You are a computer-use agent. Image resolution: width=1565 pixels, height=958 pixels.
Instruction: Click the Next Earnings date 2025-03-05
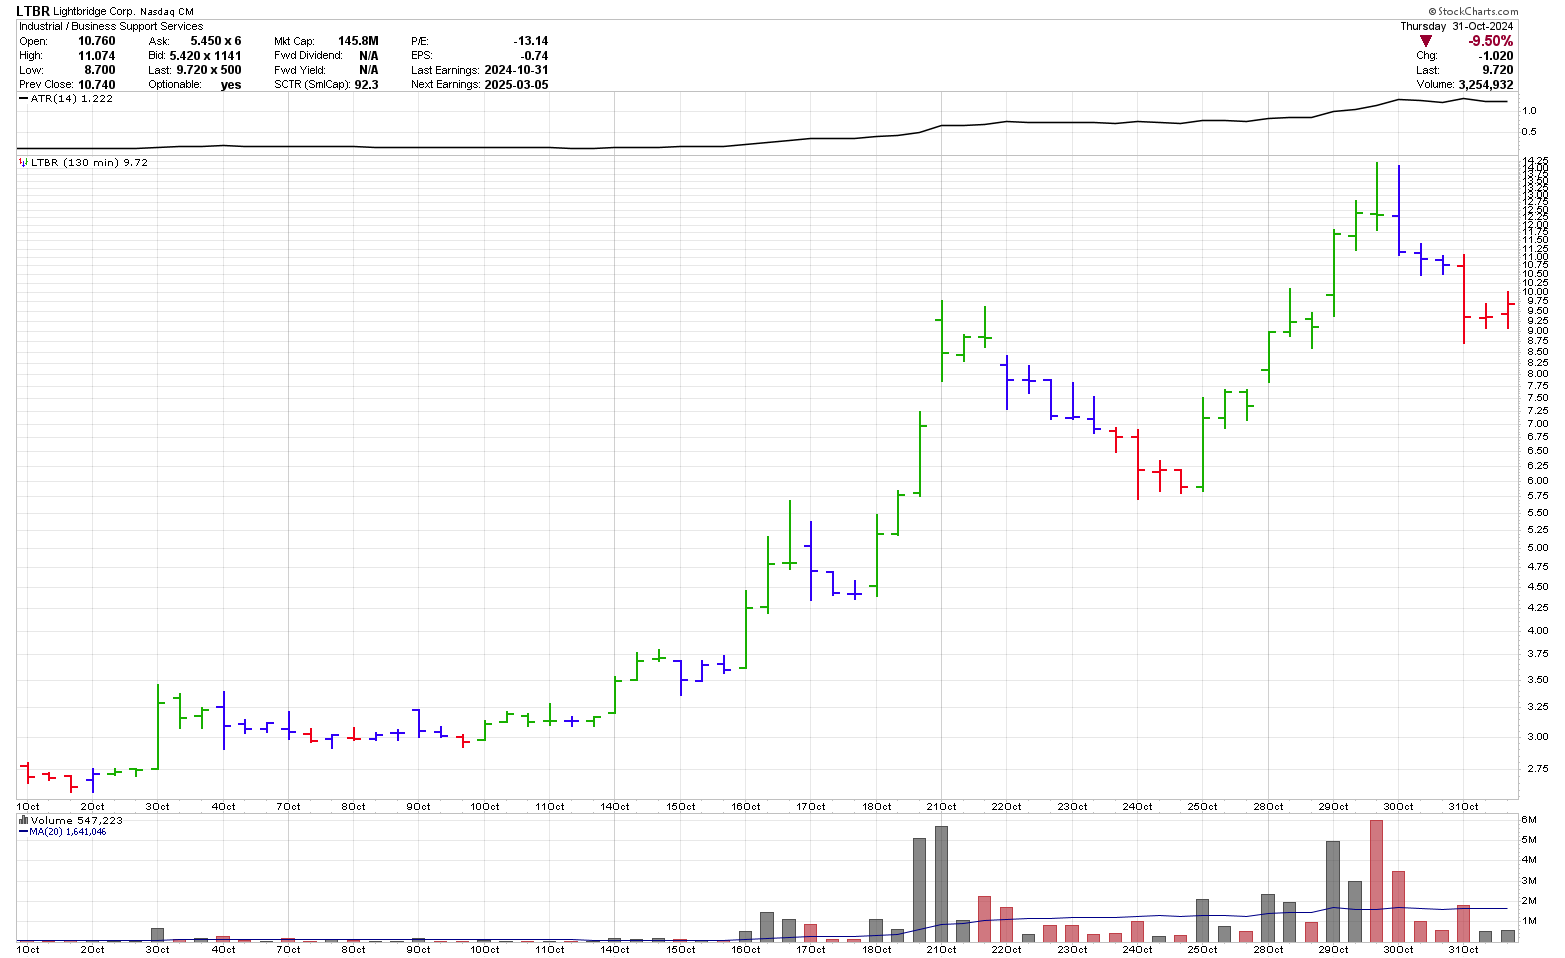pyautogui.click(x=516, y=85)
